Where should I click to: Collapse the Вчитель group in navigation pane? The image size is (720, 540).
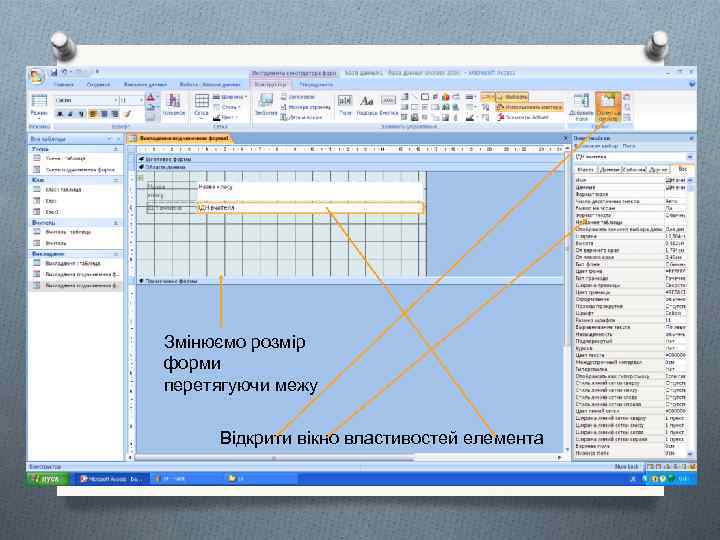(x=116, y=223)
